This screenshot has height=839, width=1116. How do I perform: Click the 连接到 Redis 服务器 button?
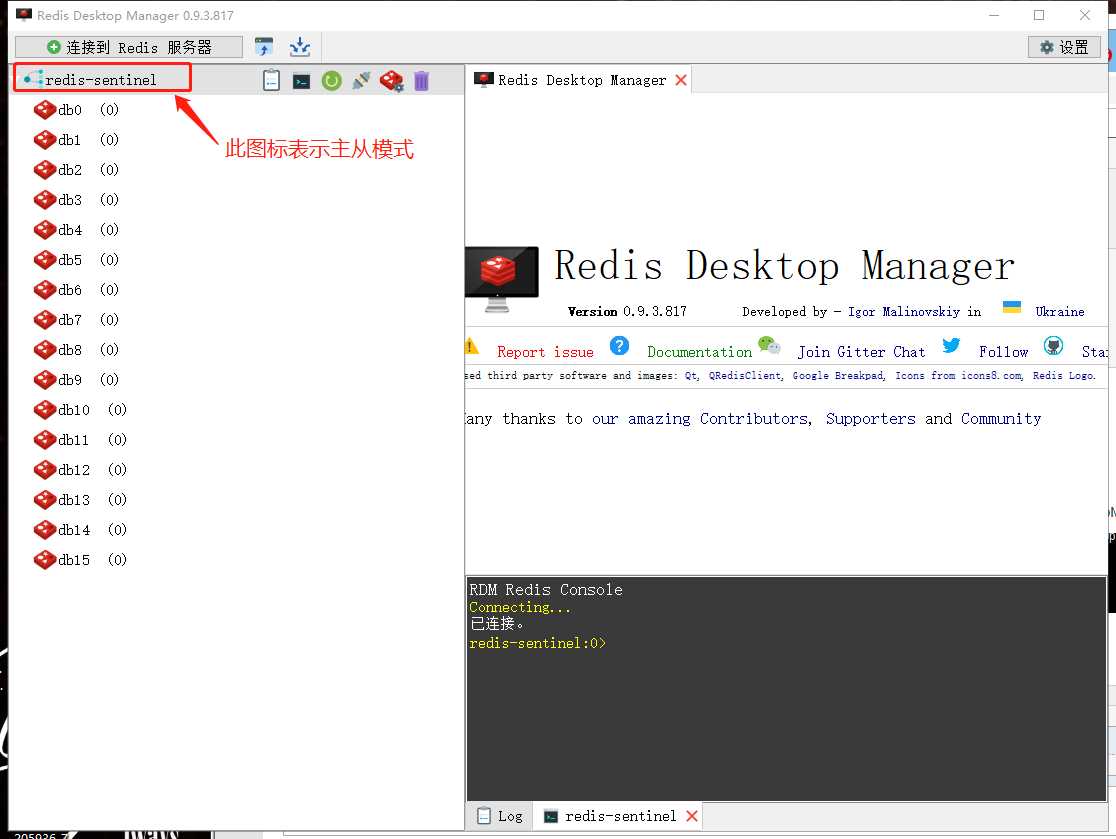pyautogui.click(x=129, y=47)
